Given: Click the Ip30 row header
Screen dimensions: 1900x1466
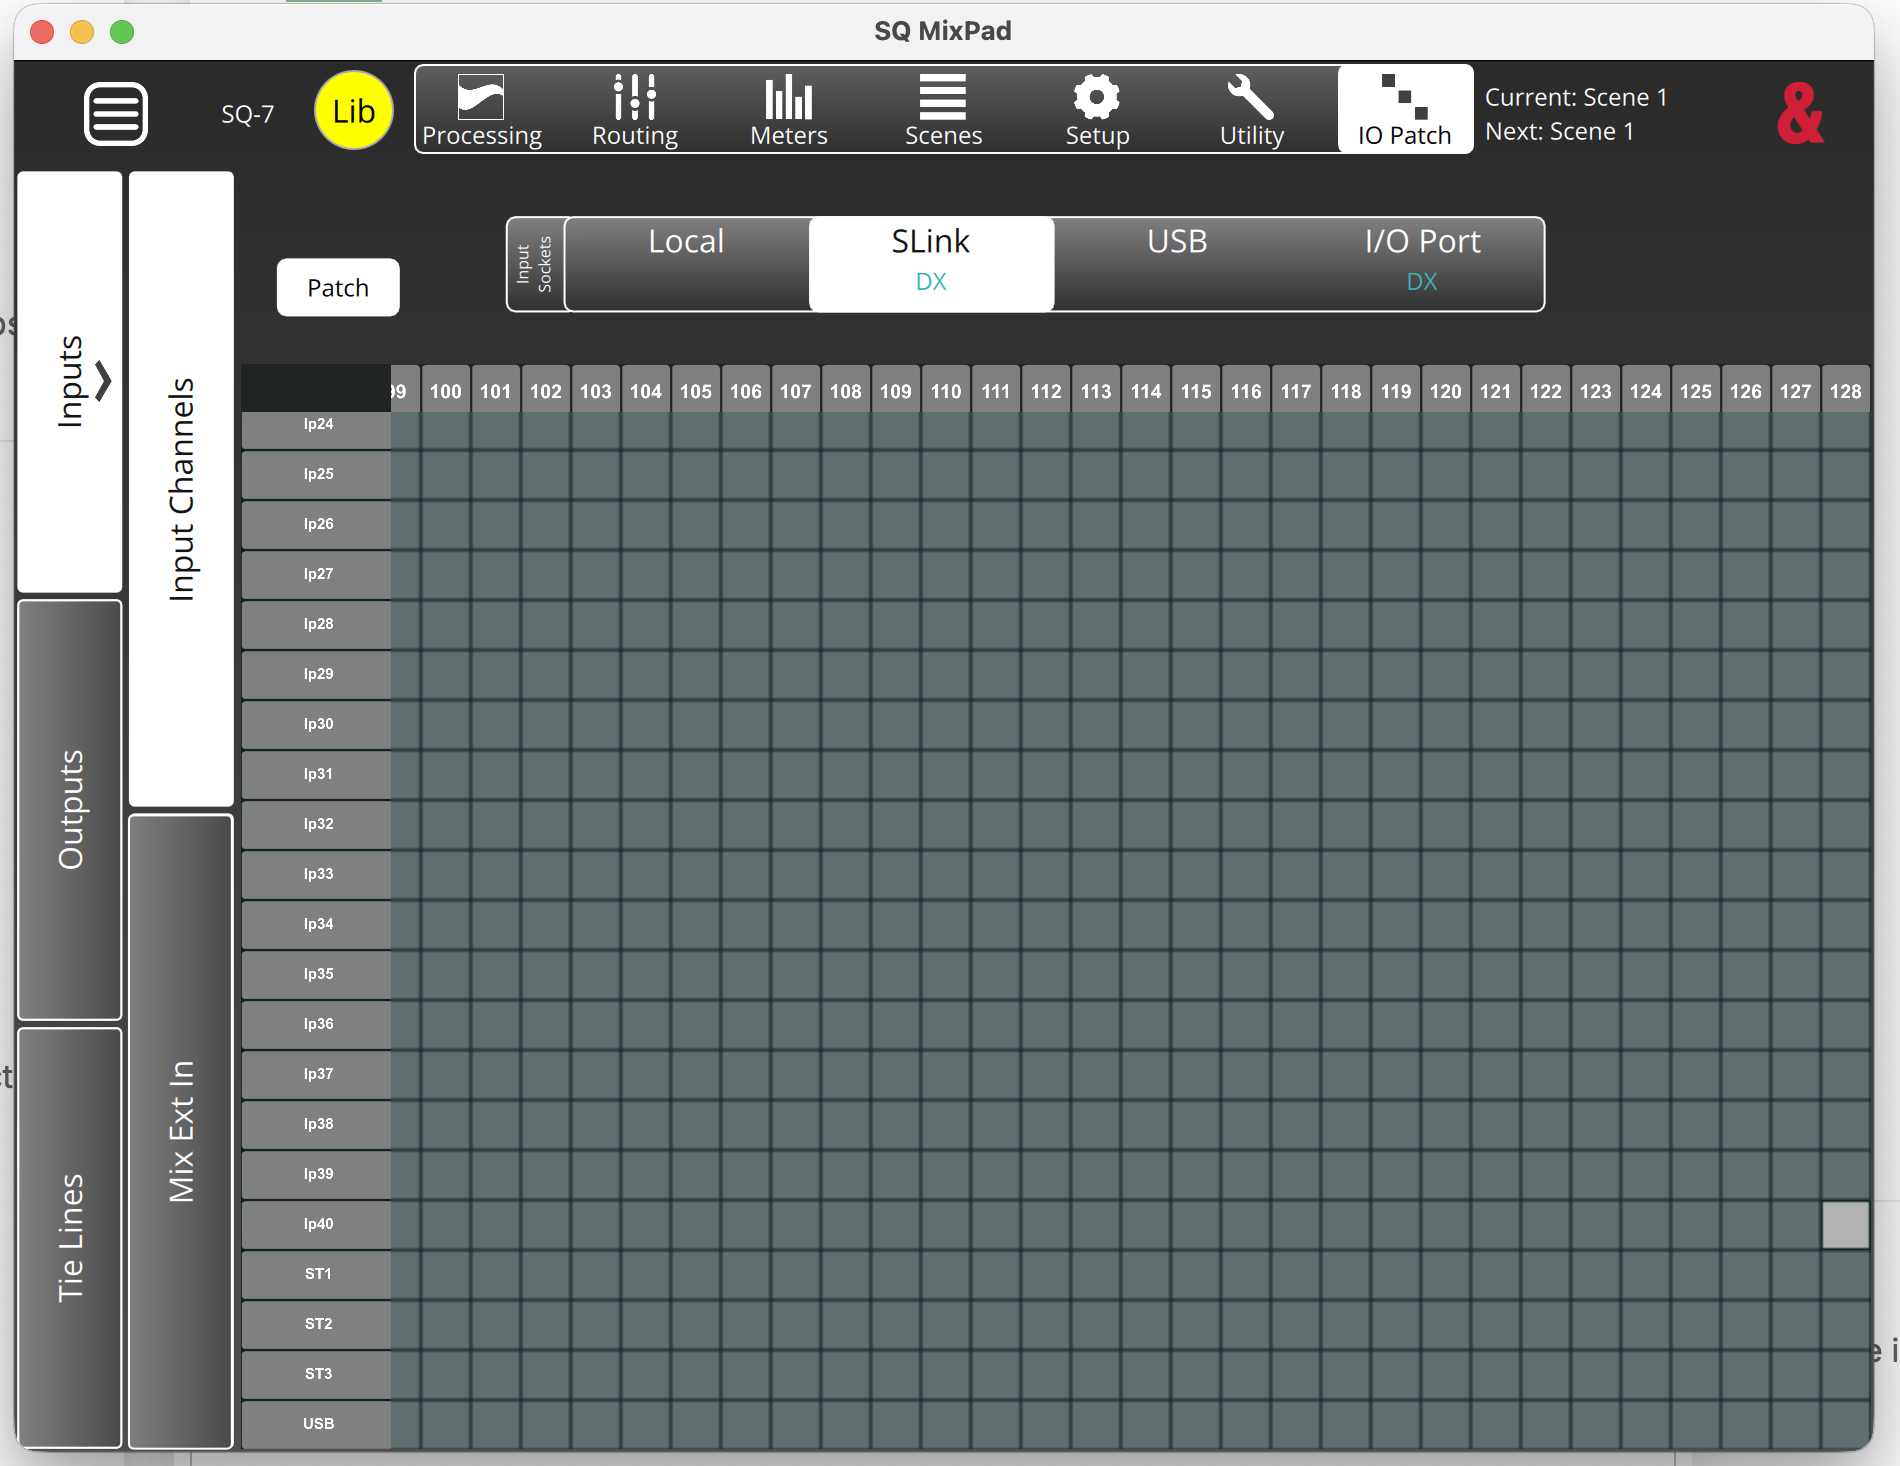Looking at the screenshot, I should [316, 725].
